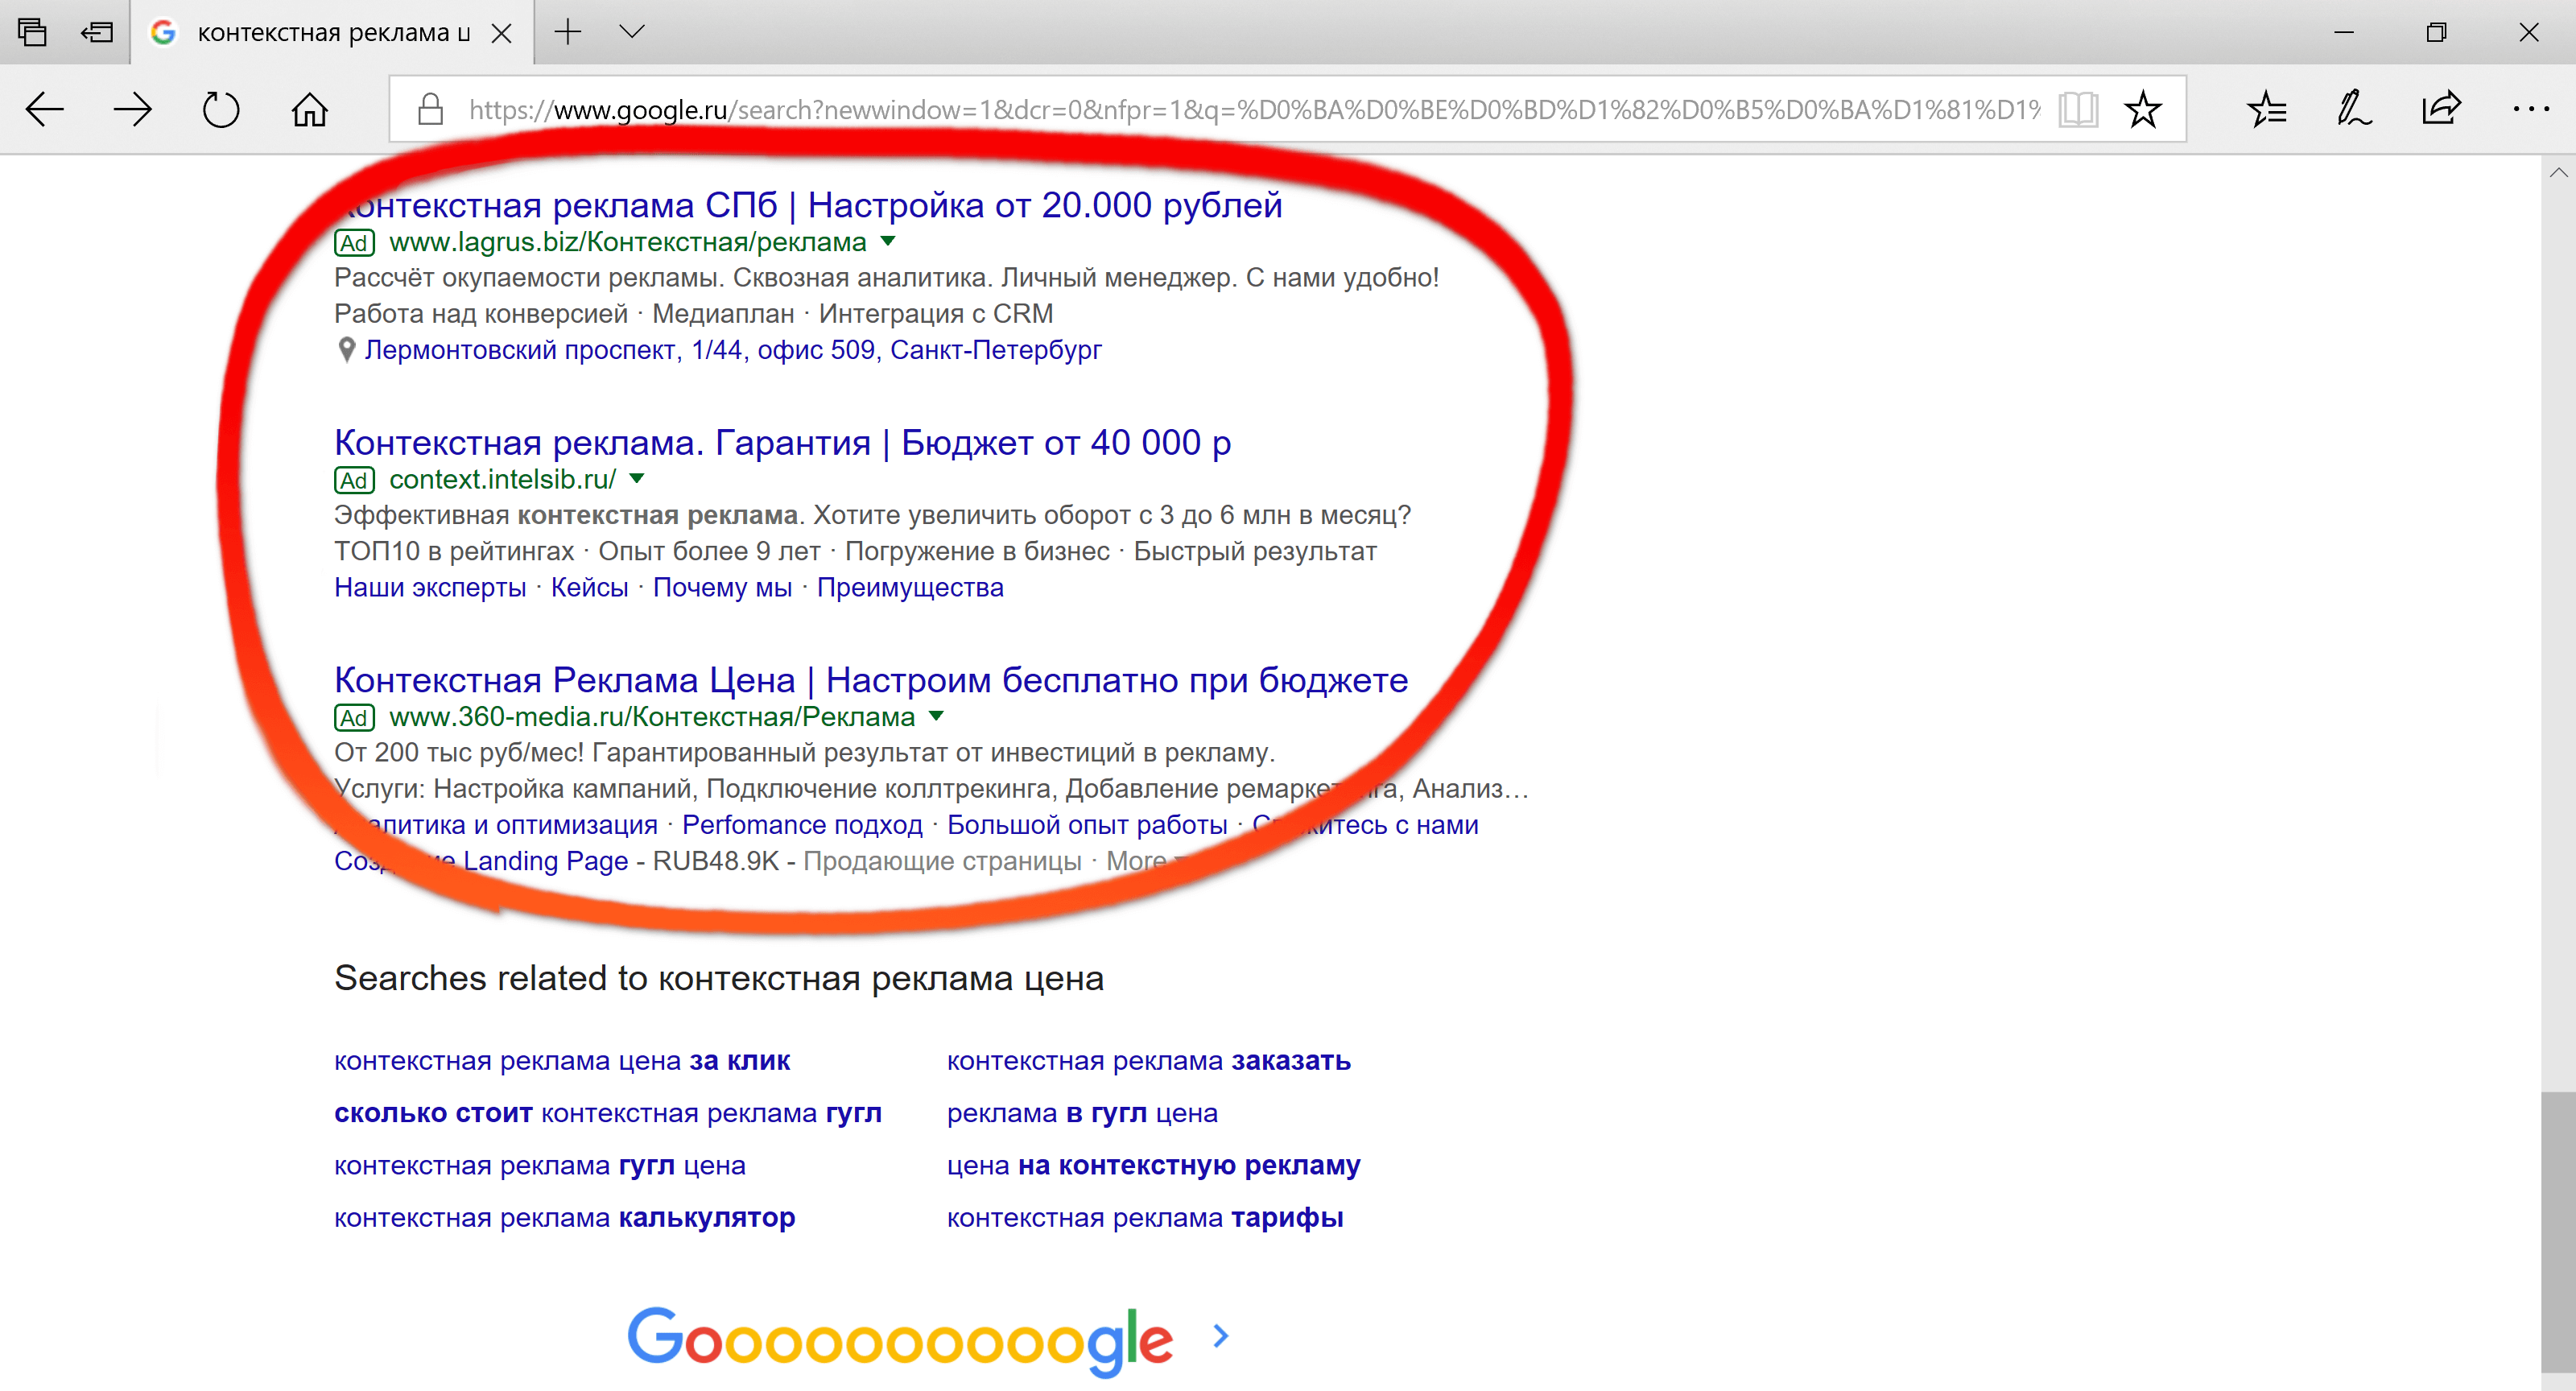Restore down the browser window
Viewport: 2576px width, 1391px height.
2436,32
